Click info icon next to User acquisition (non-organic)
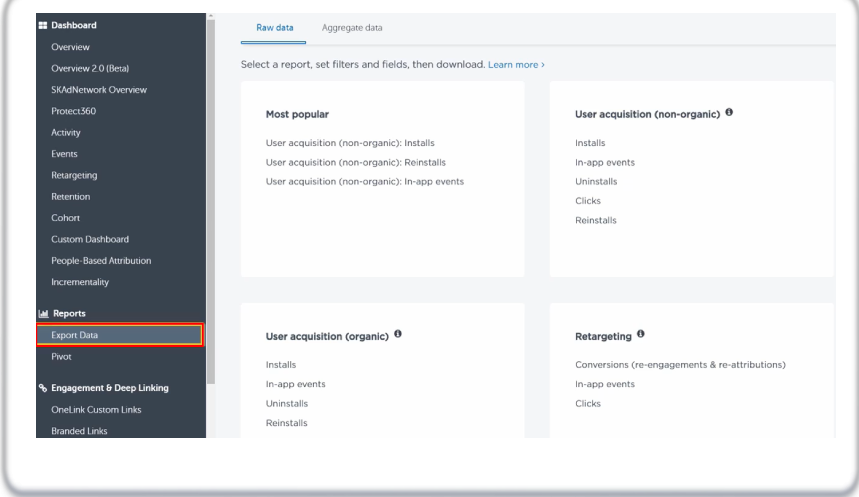 pos(729,112)
